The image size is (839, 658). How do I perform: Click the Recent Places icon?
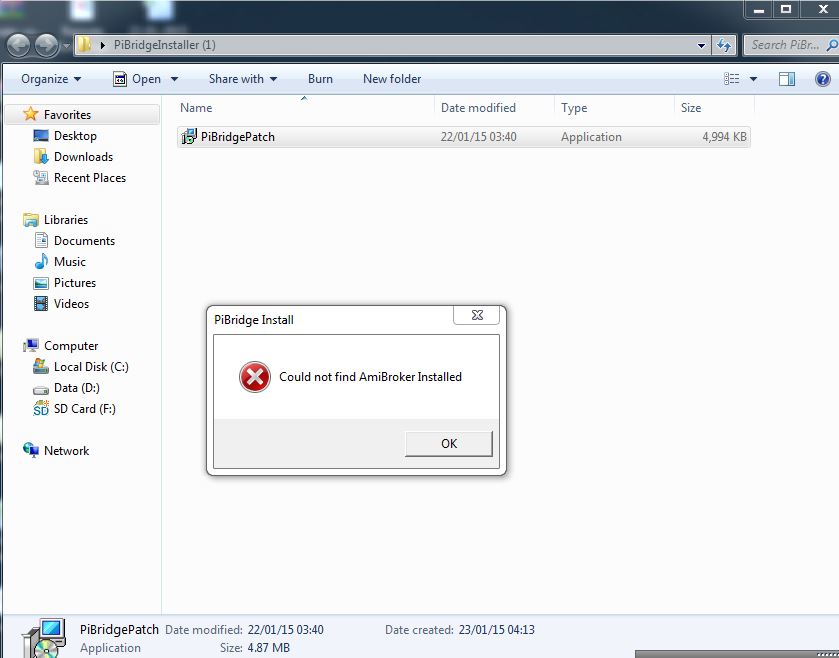pos(41,177)
